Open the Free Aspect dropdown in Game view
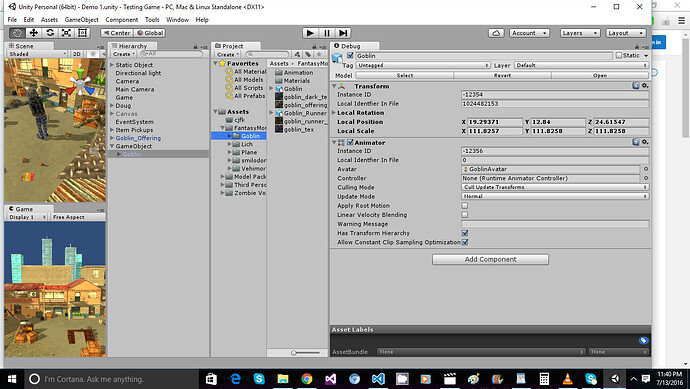Screen dimensions: 690x389 tap(77, 217)
